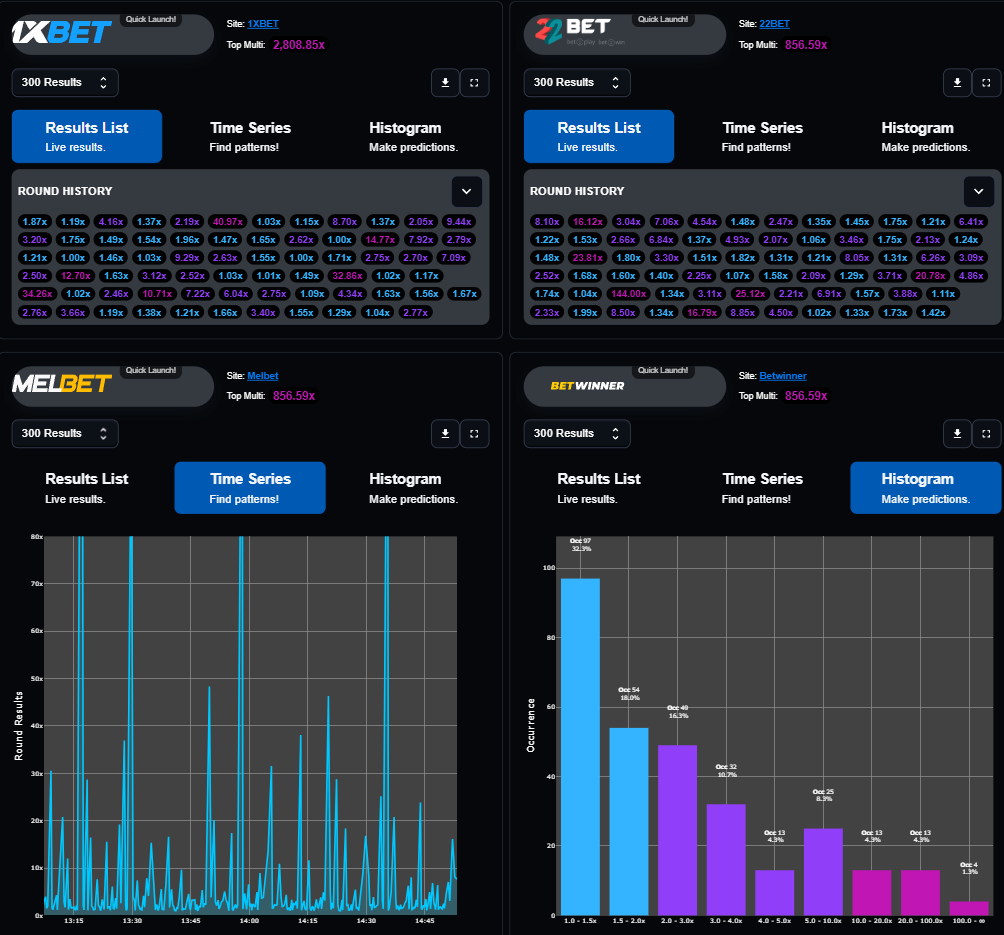Screen dimensions: 1004x935
Task: Select the 3.0 - 4.0x histogram bar
Action: (726, 859)
